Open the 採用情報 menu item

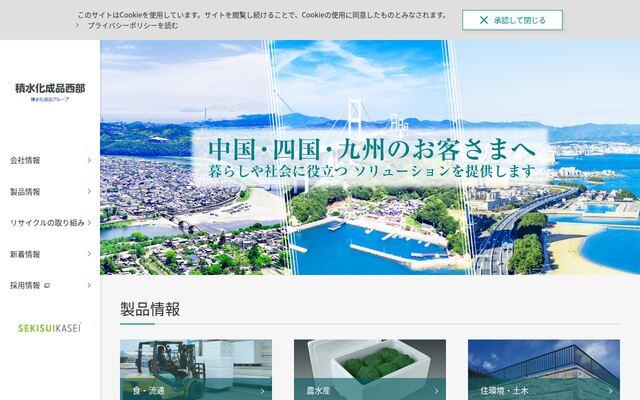tap(50, 285)
